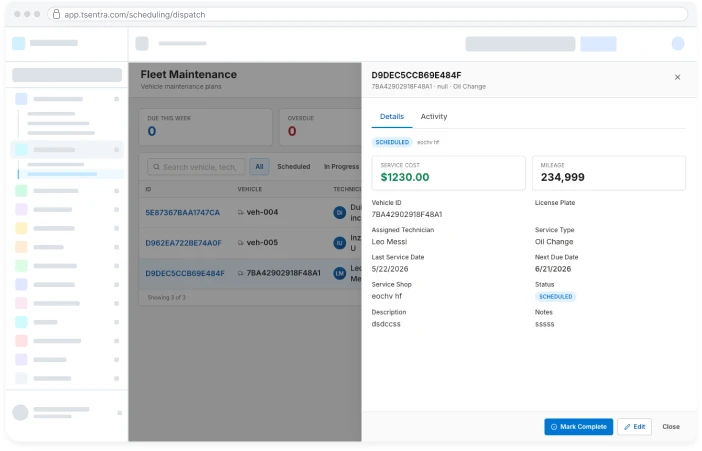
Task: Click vehicle 7BA42902918F48A1 in table row
Action: (x=283, y=273)
